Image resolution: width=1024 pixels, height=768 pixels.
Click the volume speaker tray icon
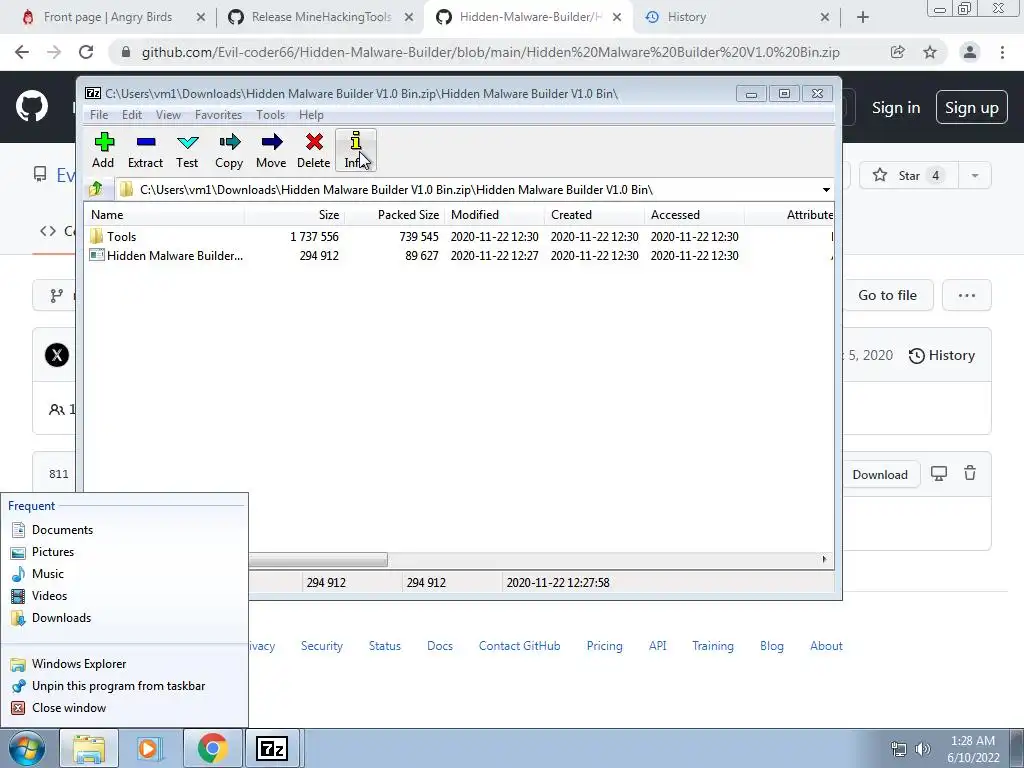click(x=922, y=749)
